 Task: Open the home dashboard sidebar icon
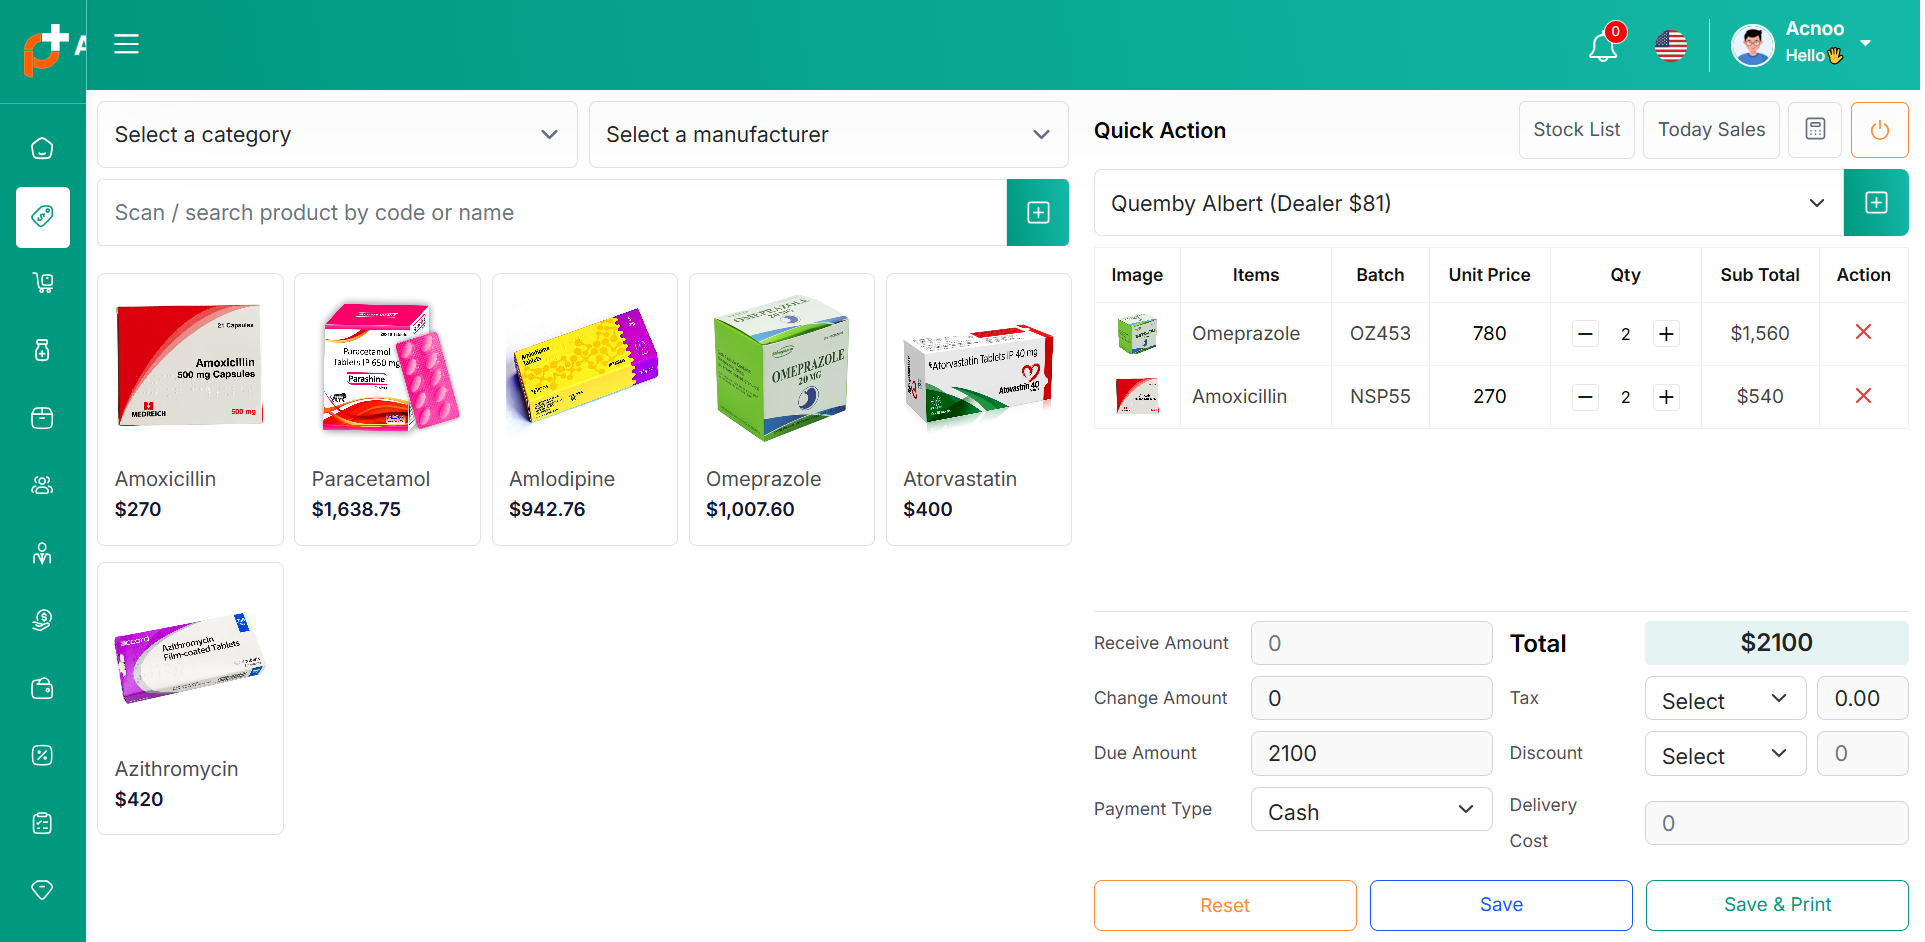pos(42,149)
